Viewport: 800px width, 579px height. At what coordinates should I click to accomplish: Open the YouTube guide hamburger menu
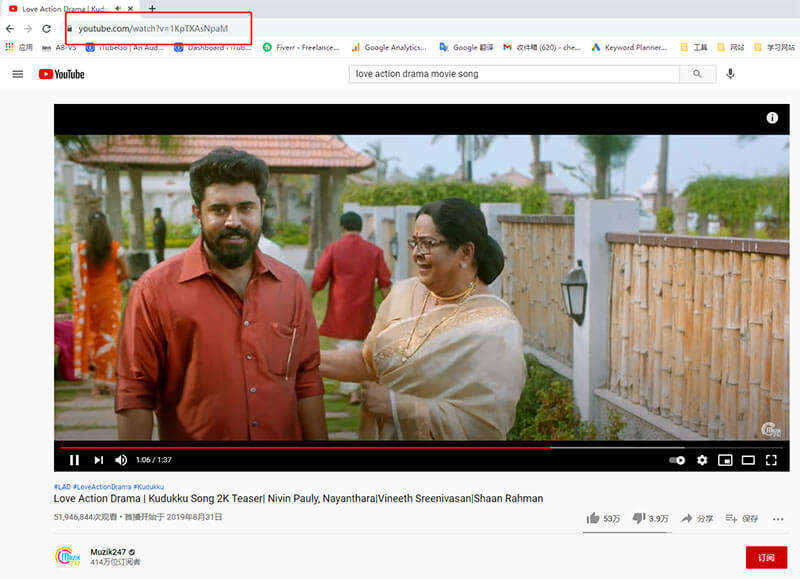coord(18,73)
